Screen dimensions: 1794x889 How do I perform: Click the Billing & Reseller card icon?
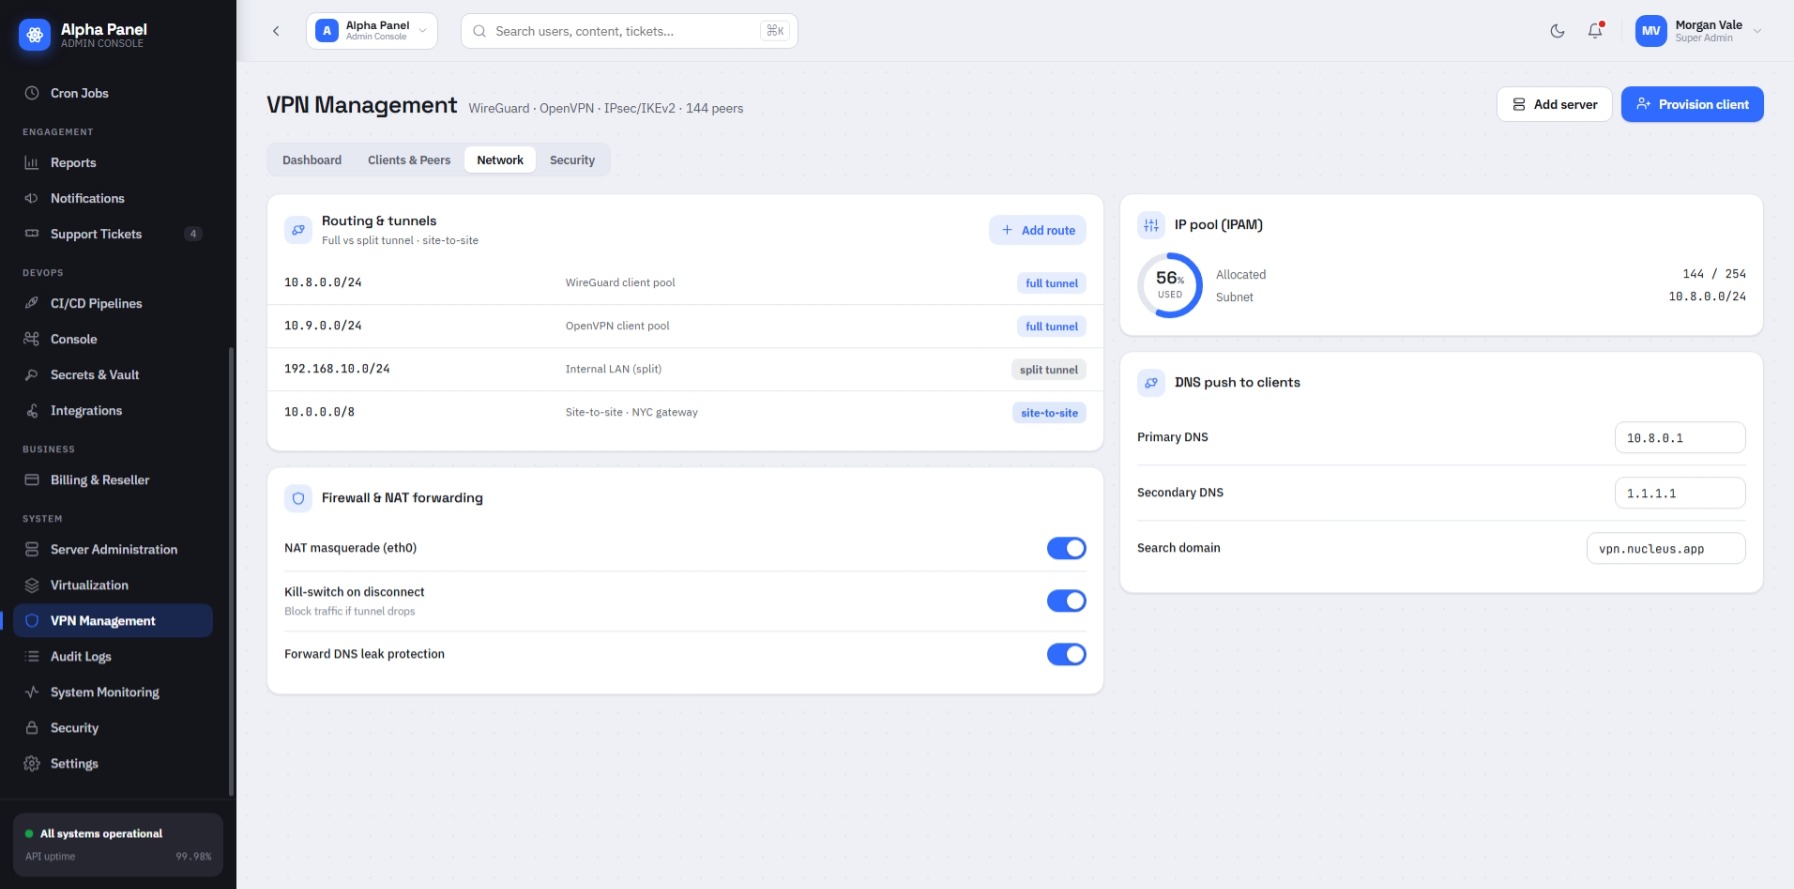pyautogui.click(x=32, y=480)
